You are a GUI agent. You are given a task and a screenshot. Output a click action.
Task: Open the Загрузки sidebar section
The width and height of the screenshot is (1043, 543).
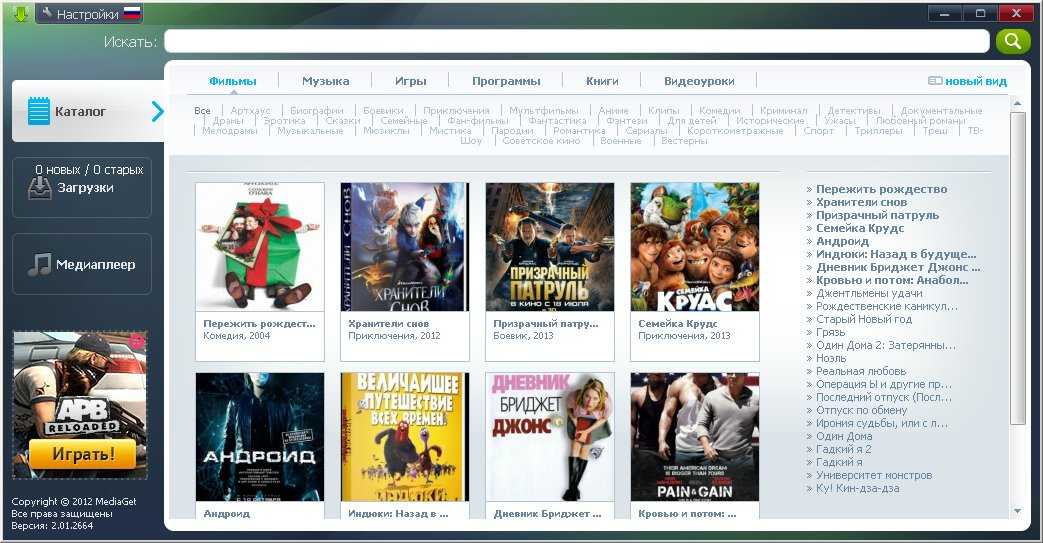pyautogui.click(x=82, y=188)
